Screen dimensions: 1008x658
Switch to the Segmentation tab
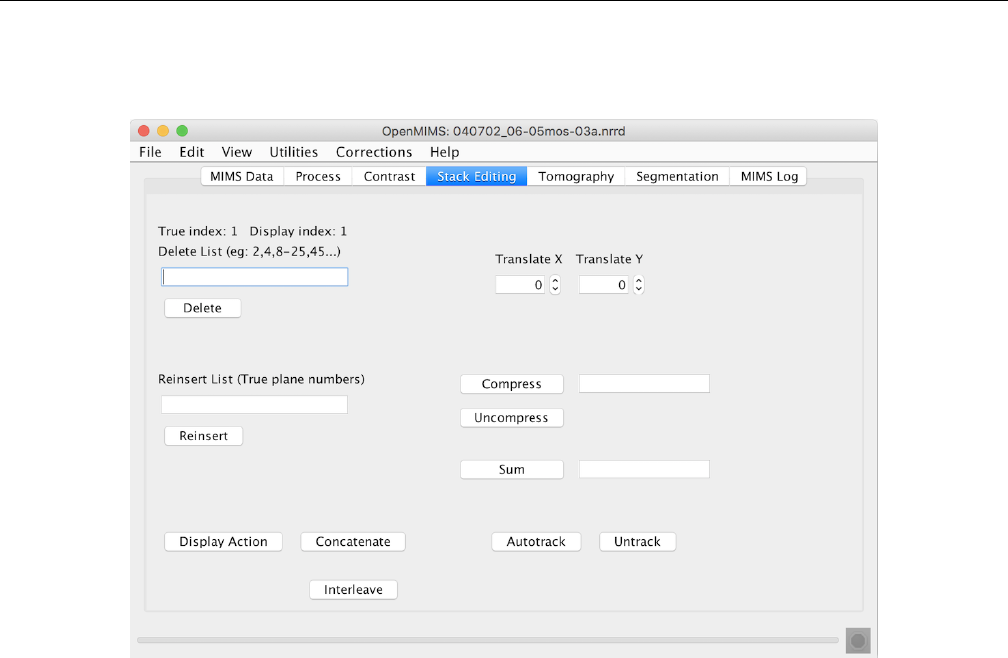[677, 176]
